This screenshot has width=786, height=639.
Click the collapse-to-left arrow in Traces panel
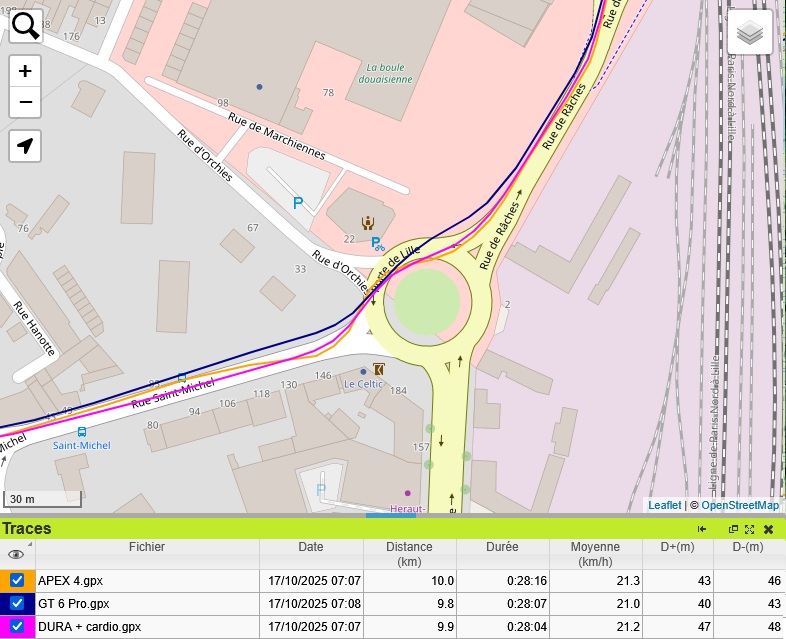[x=703, y=529]
